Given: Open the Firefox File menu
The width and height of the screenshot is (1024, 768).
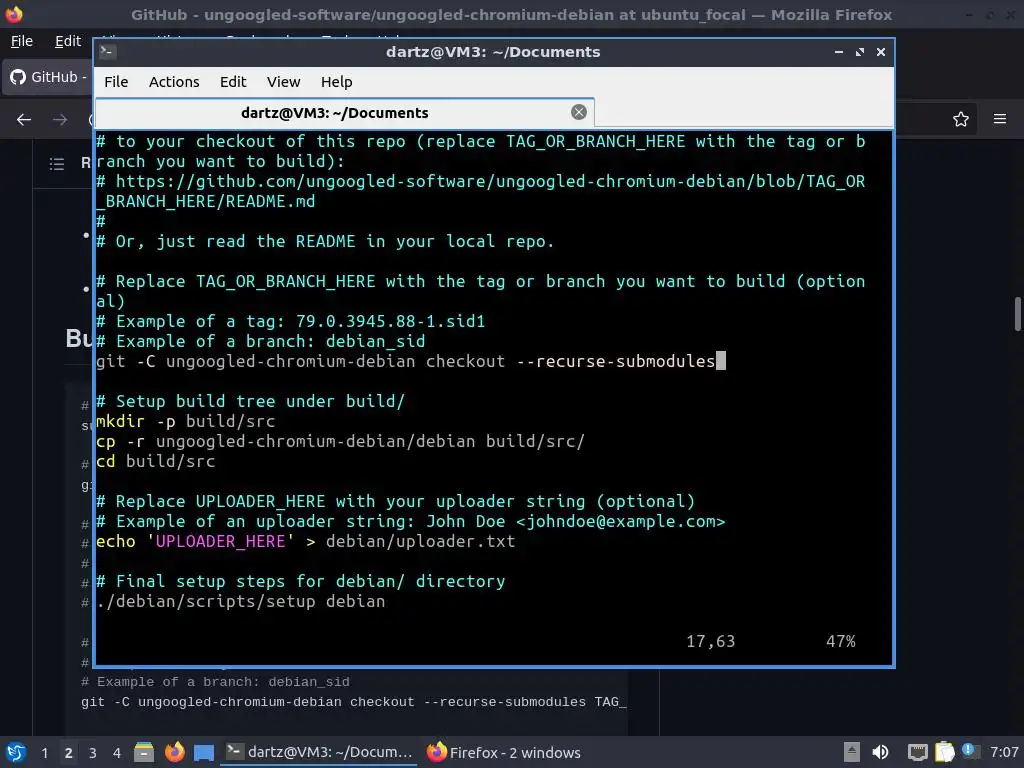Looking at the screenshot, I should pyautogui.click(x=22, y=41).
